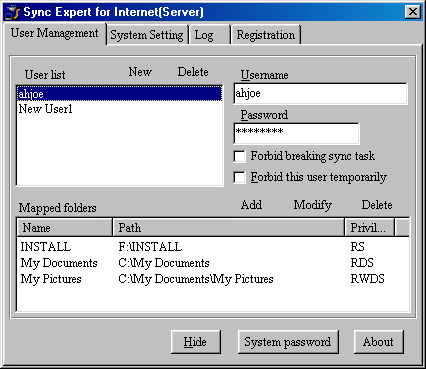This screenshot has width=426, height=369.
Task: Sort mapped folders by Path column header
Action: [x=228, y=228]
